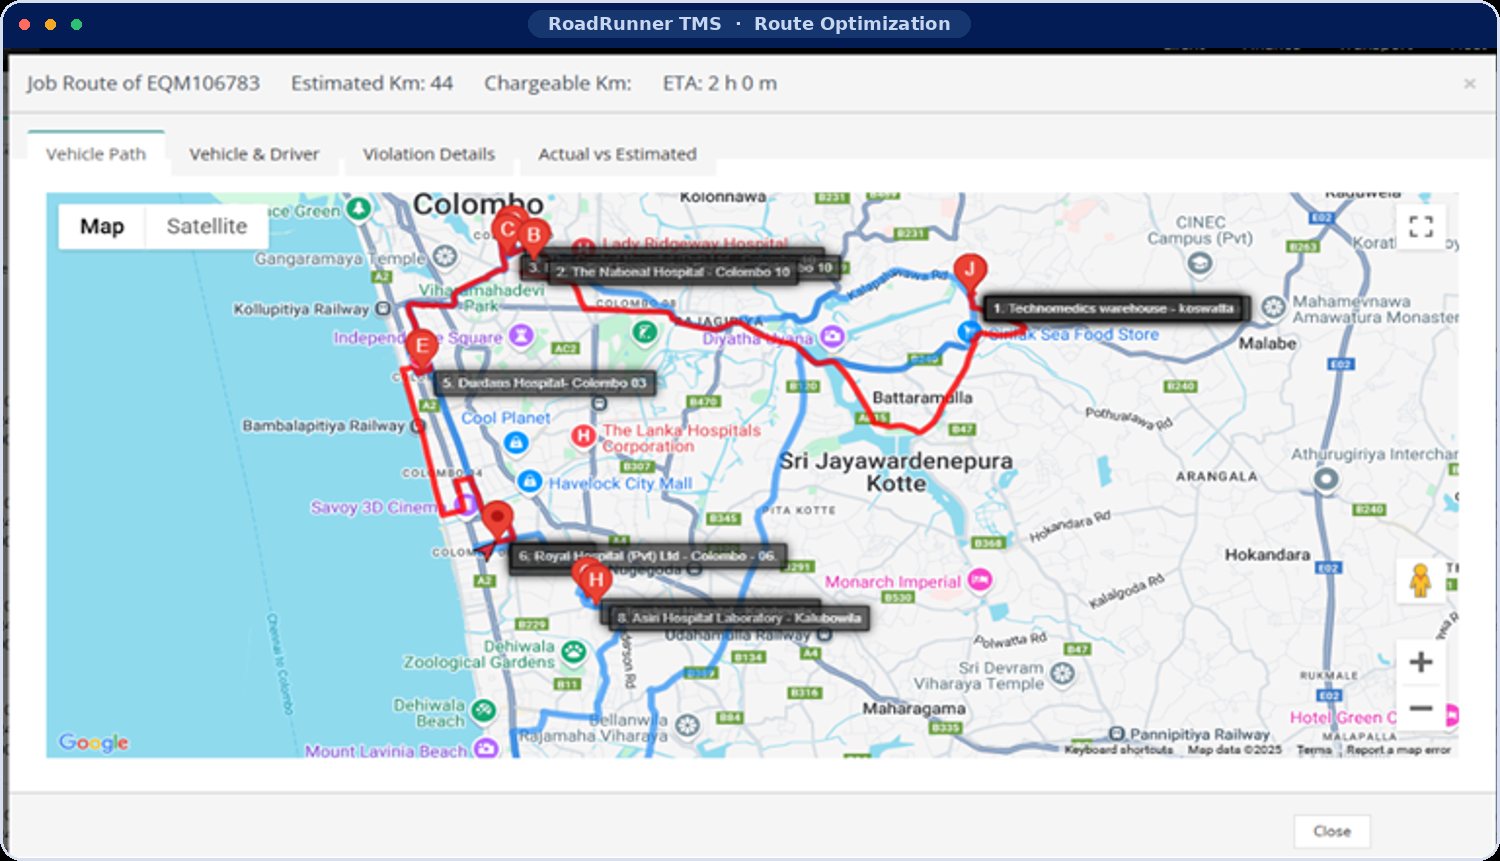Viewport: 1500px width, 861px height.
Task: Open Google Maps via Google logo
Action: tap(94, 742)
